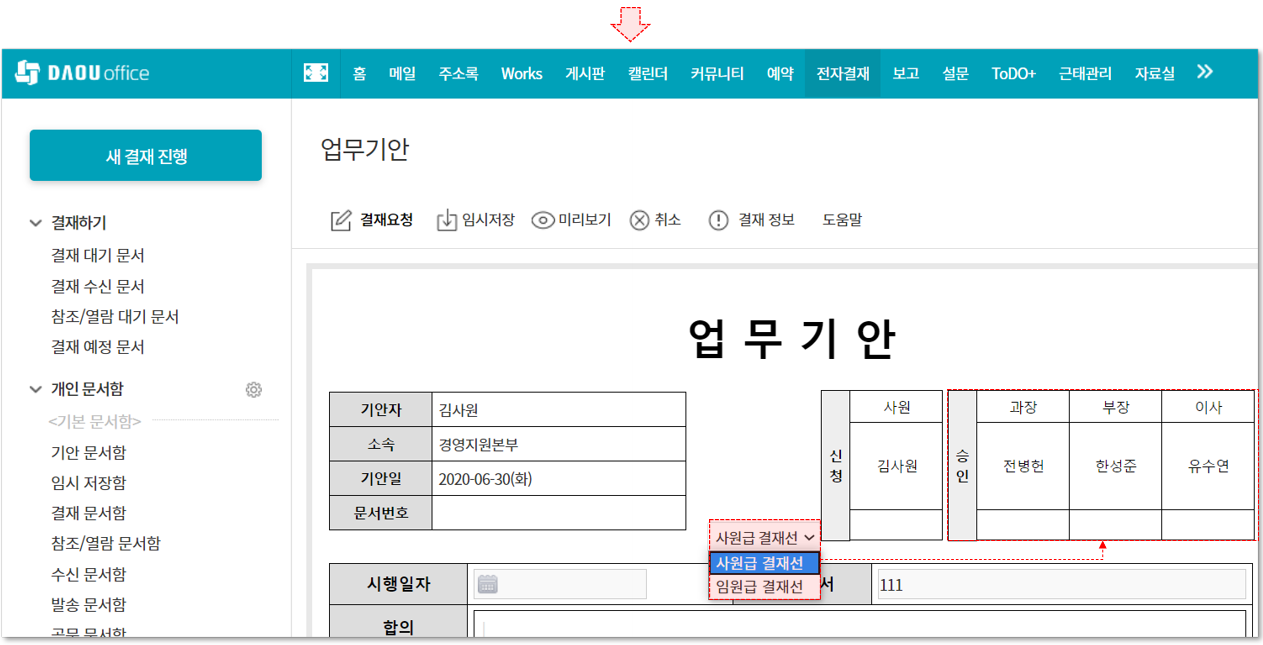Viewport: 1263px width, 645px height.
Task: Open 결재 정보 info icon
Action: tap(718, 220)
